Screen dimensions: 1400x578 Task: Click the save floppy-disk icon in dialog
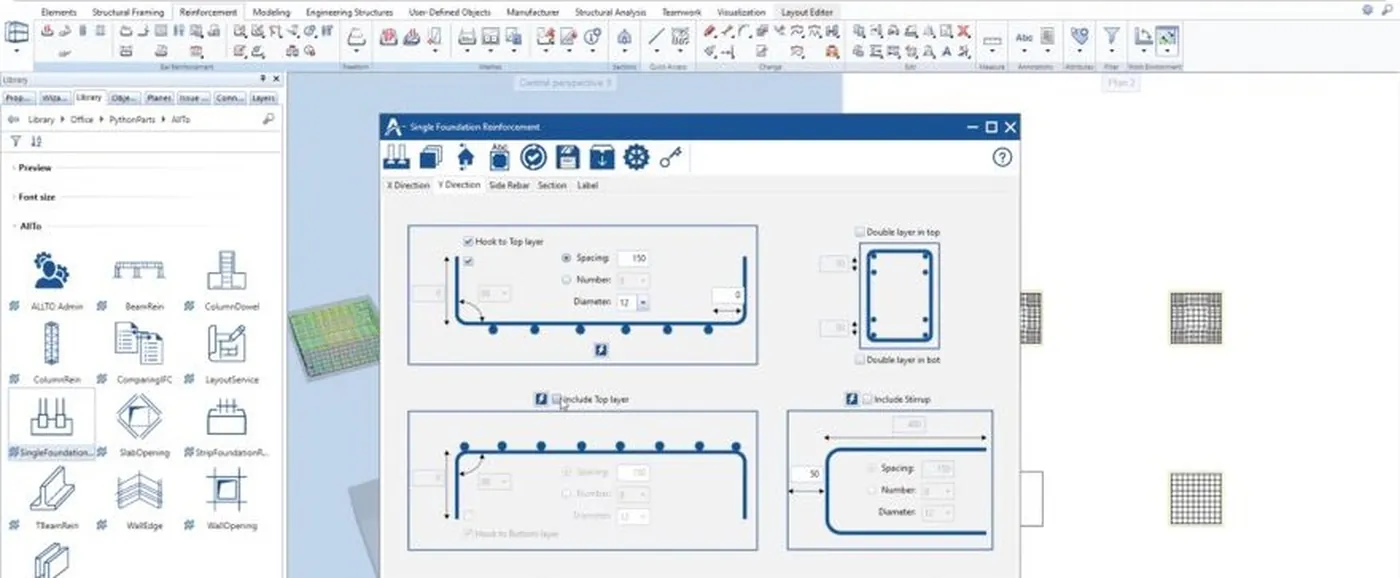[x=568, y=157]
